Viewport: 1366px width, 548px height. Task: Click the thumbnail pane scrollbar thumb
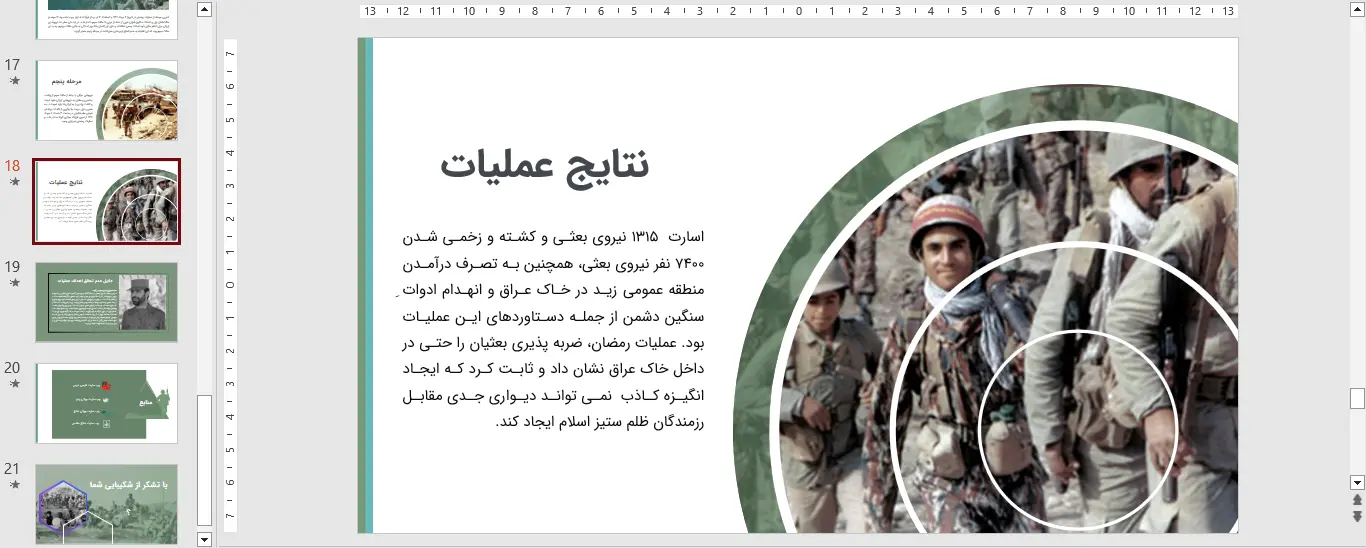tap(205, 460)
